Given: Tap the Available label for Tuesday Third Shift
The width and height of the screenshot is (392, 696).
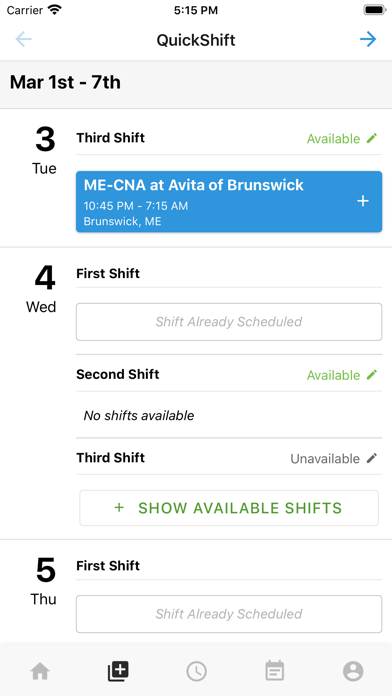Looking at the screenshot, I should coord(333,138).
